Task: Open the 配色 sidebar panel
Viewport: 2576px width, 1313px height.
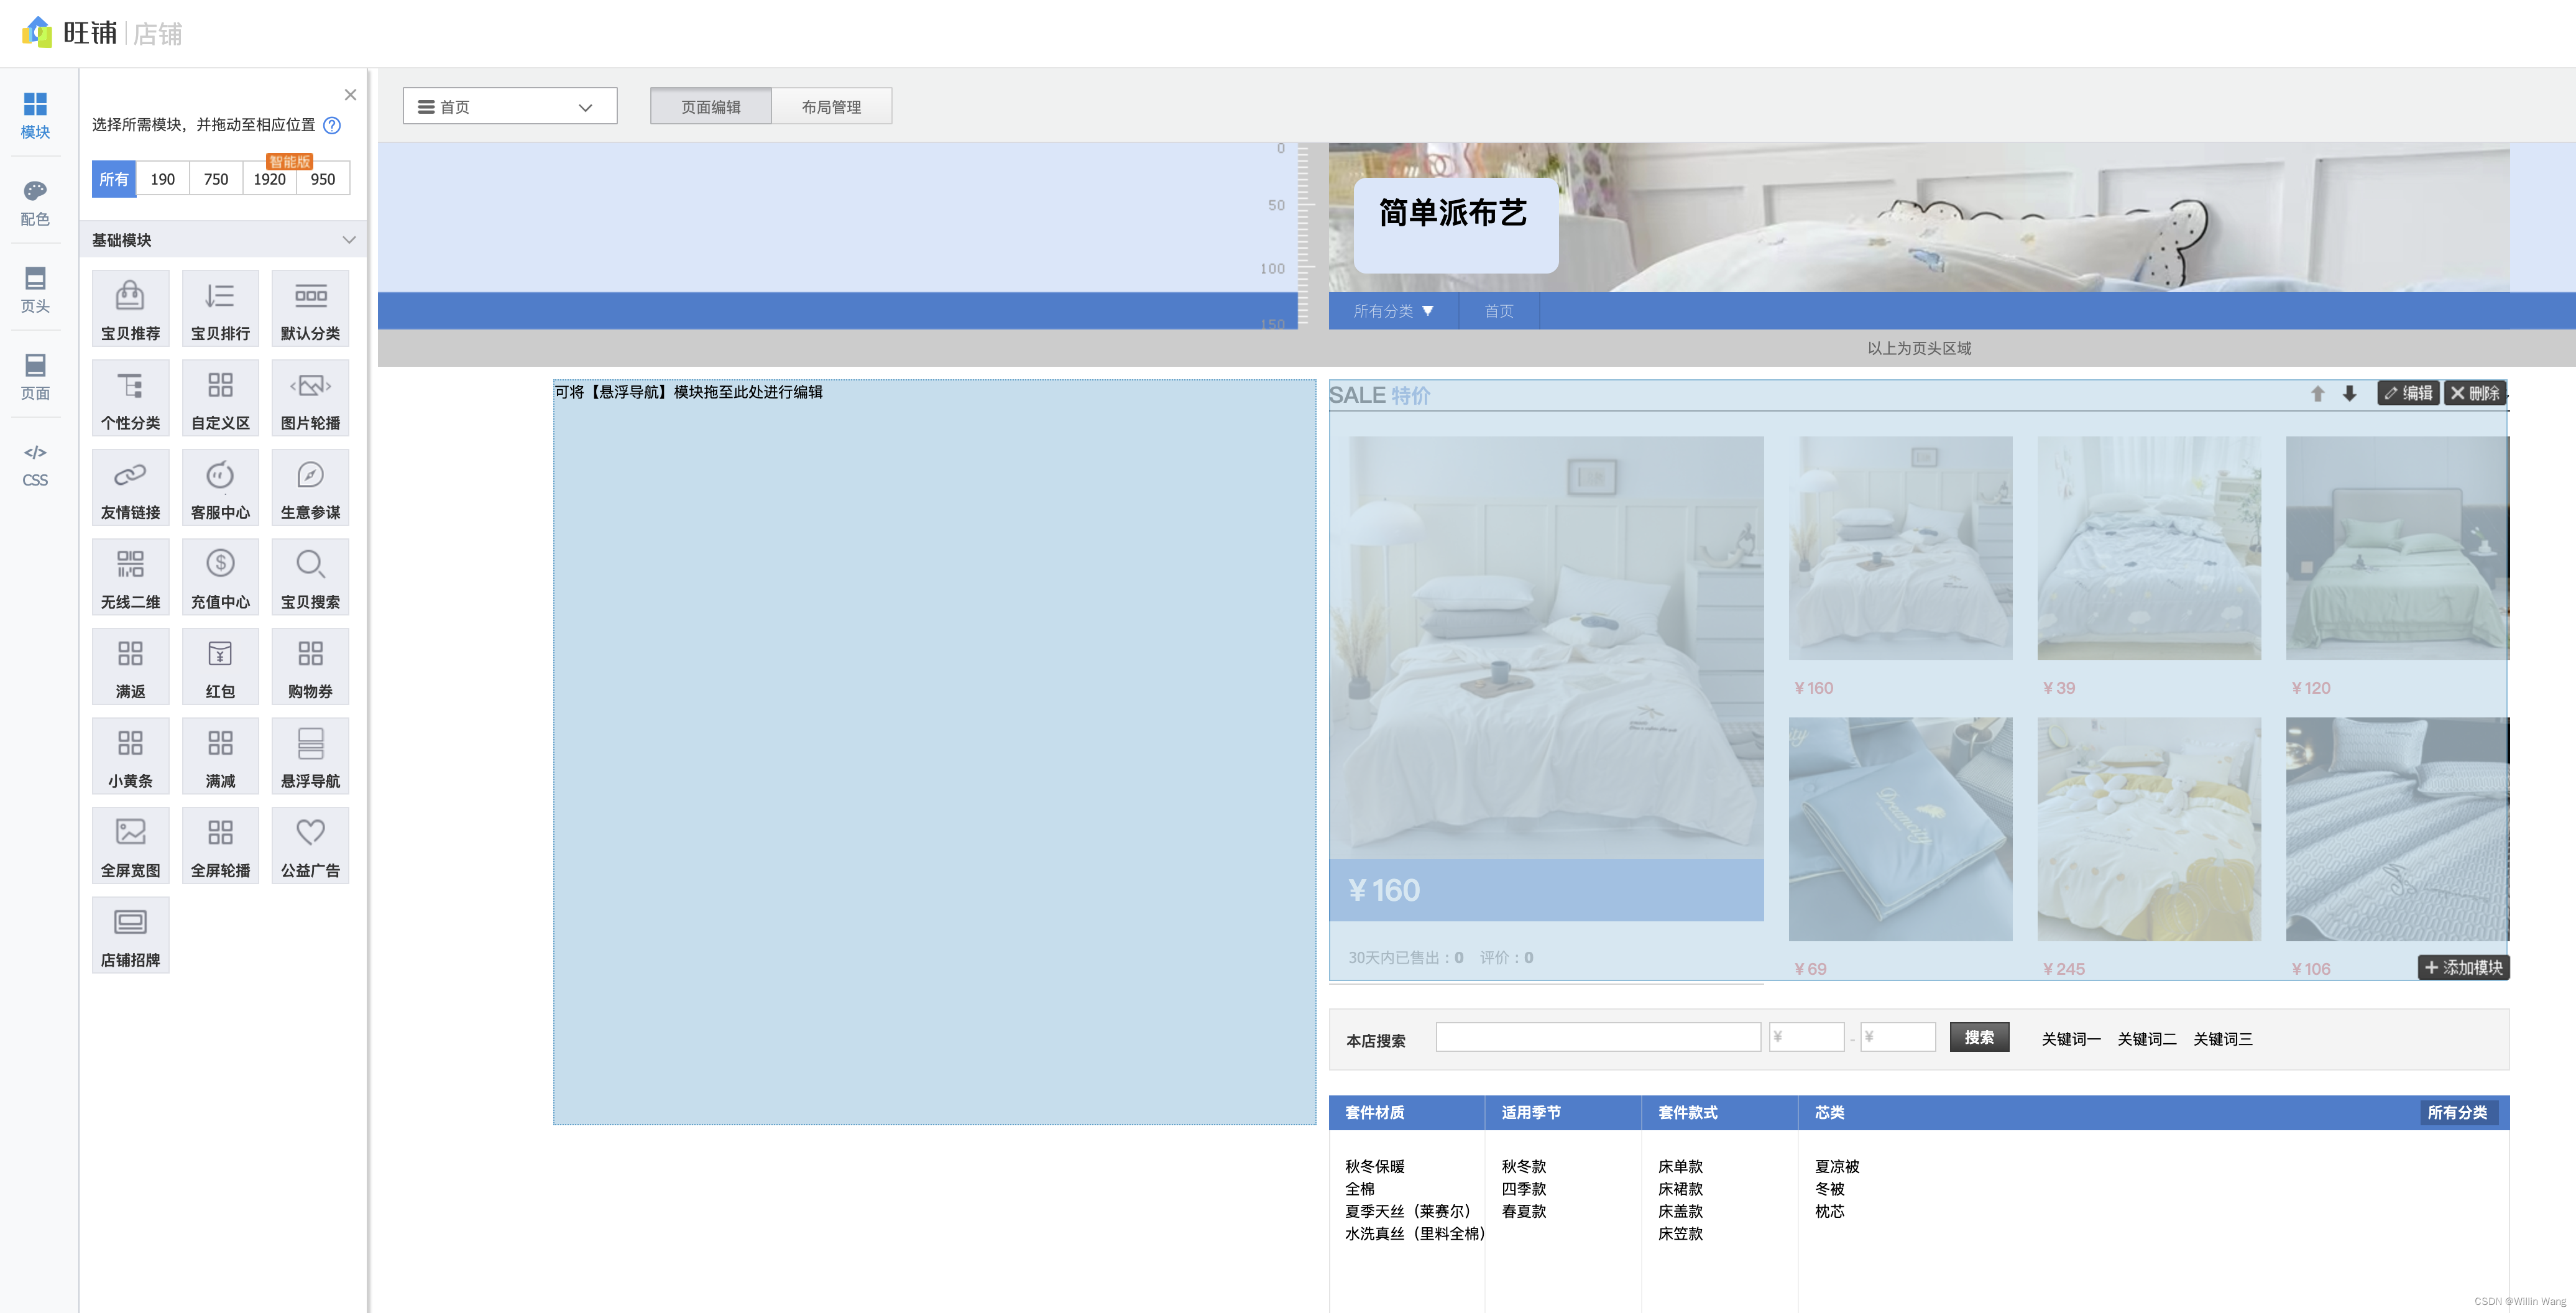Action: coord(35,202)
